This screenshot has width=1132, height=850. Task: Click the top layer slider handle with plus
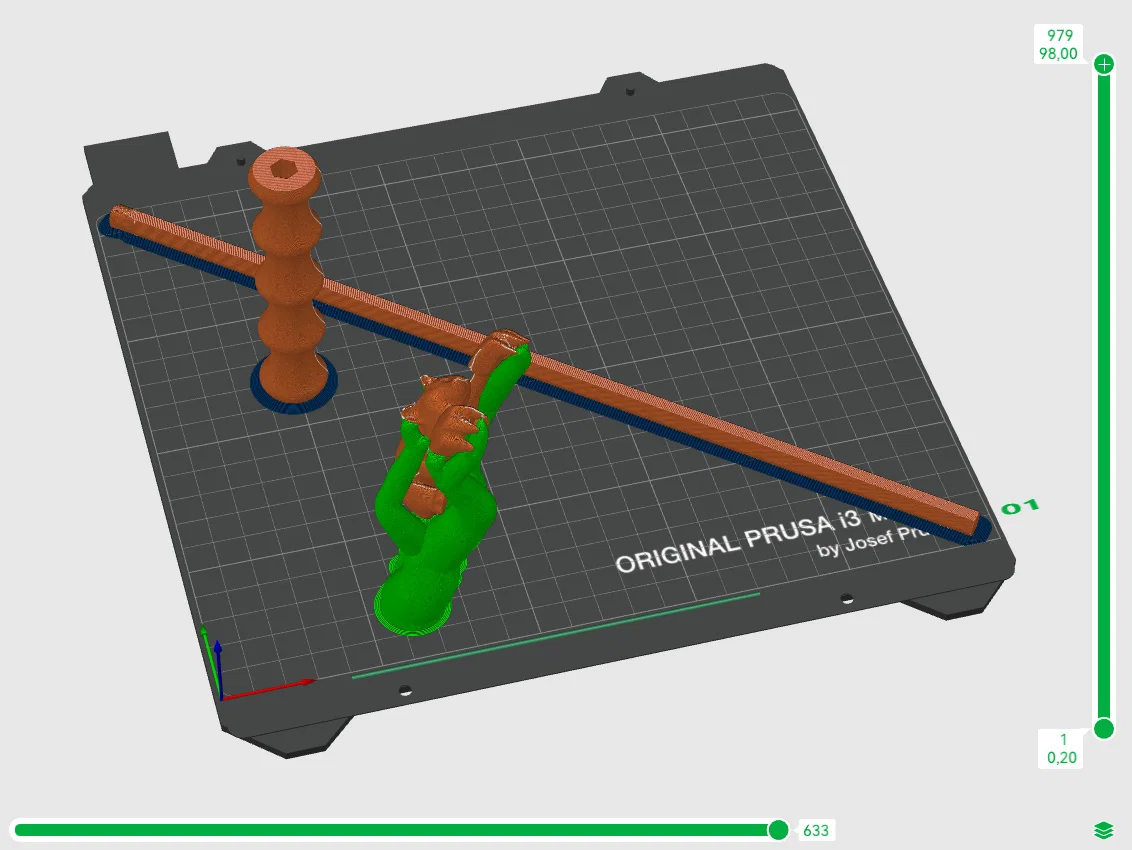coord(1104,64)
